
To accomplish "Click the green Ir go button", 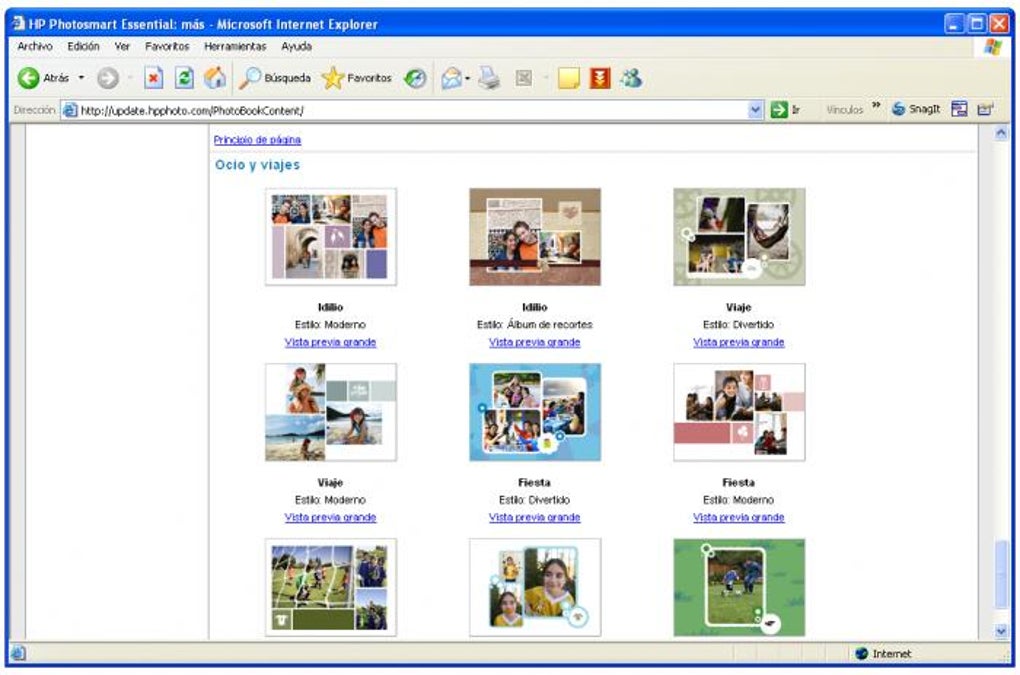I will [x=785, y=110].
